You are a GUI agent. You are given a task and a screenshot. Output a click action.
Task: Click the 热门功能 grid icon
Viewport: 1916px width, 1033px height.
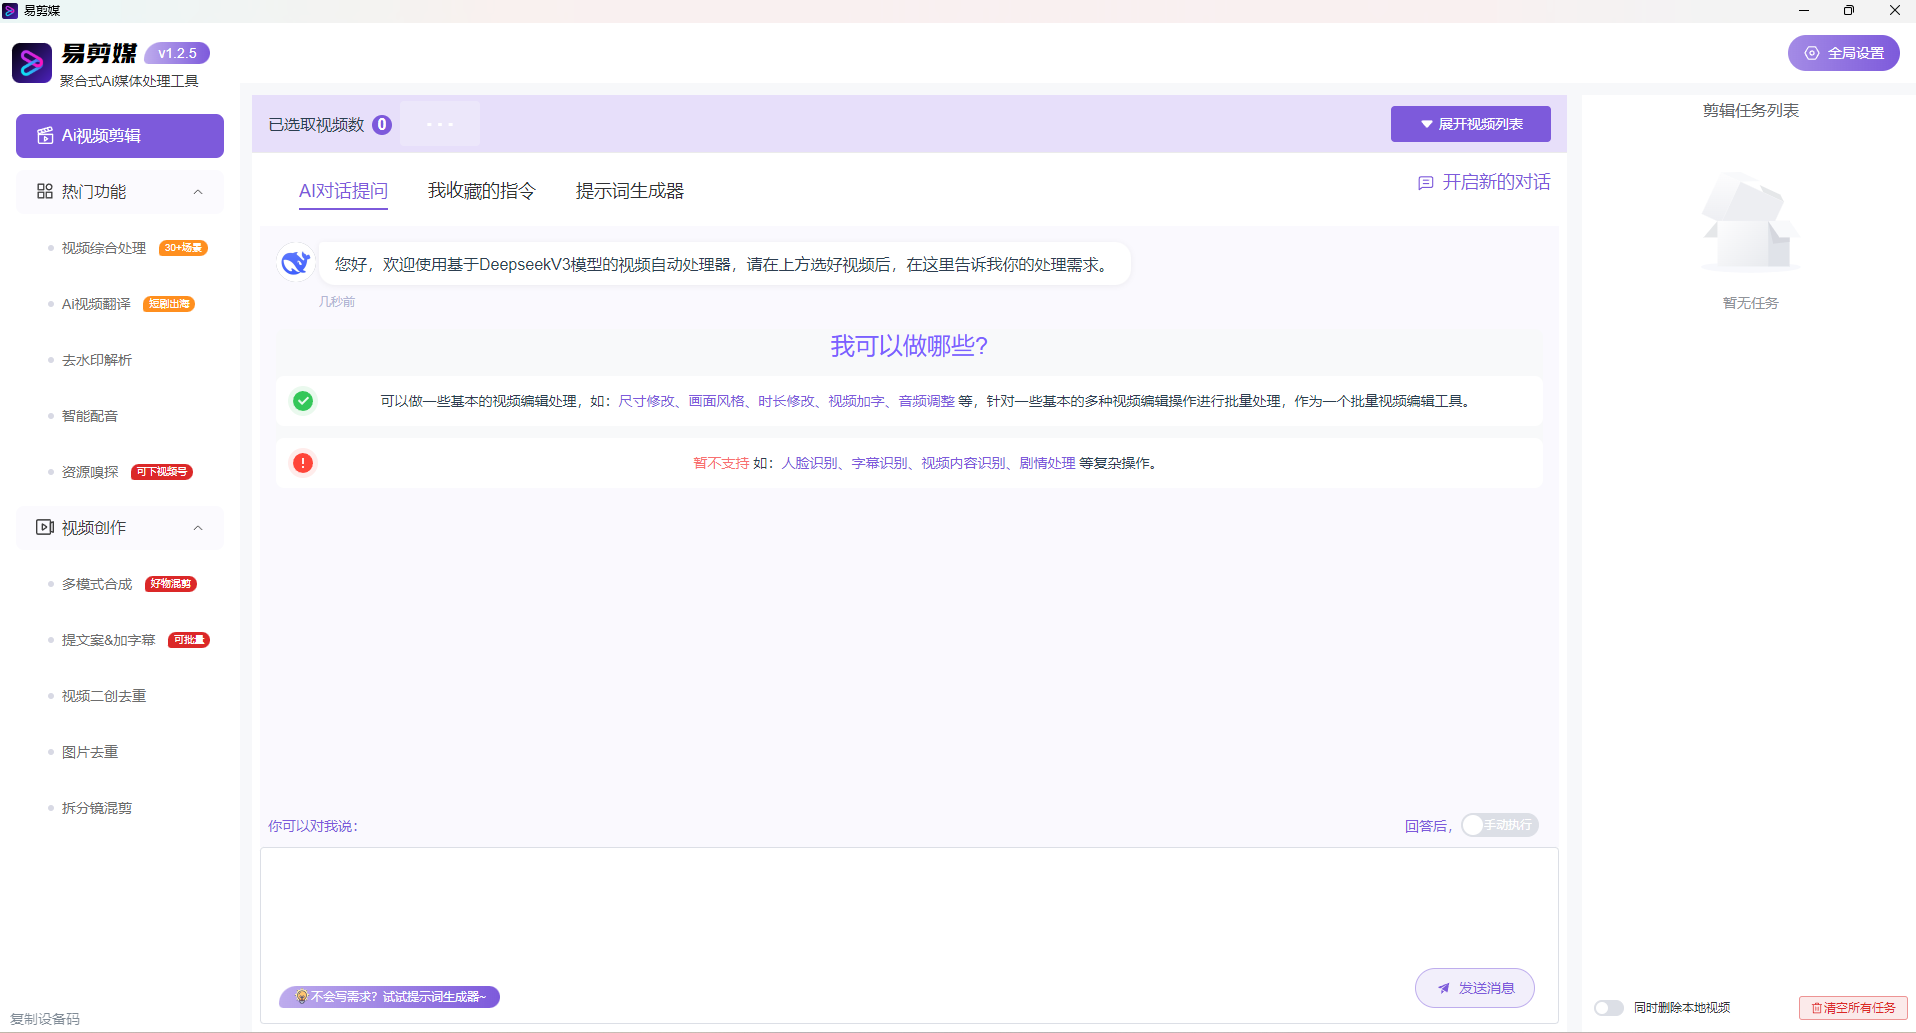click(45, 191)
